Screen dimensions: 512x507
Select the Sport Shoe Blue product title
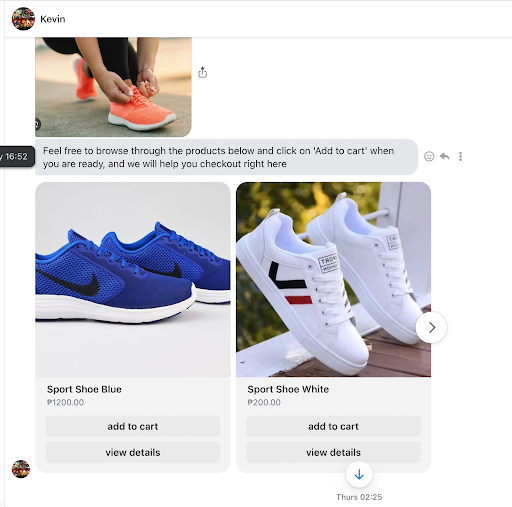click(84, 389)
